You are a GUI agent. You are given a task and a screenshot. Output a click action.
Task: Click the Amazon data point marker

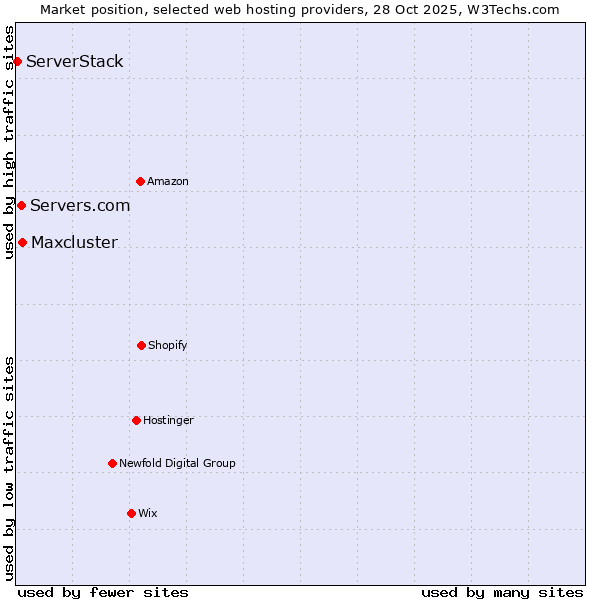140,181
